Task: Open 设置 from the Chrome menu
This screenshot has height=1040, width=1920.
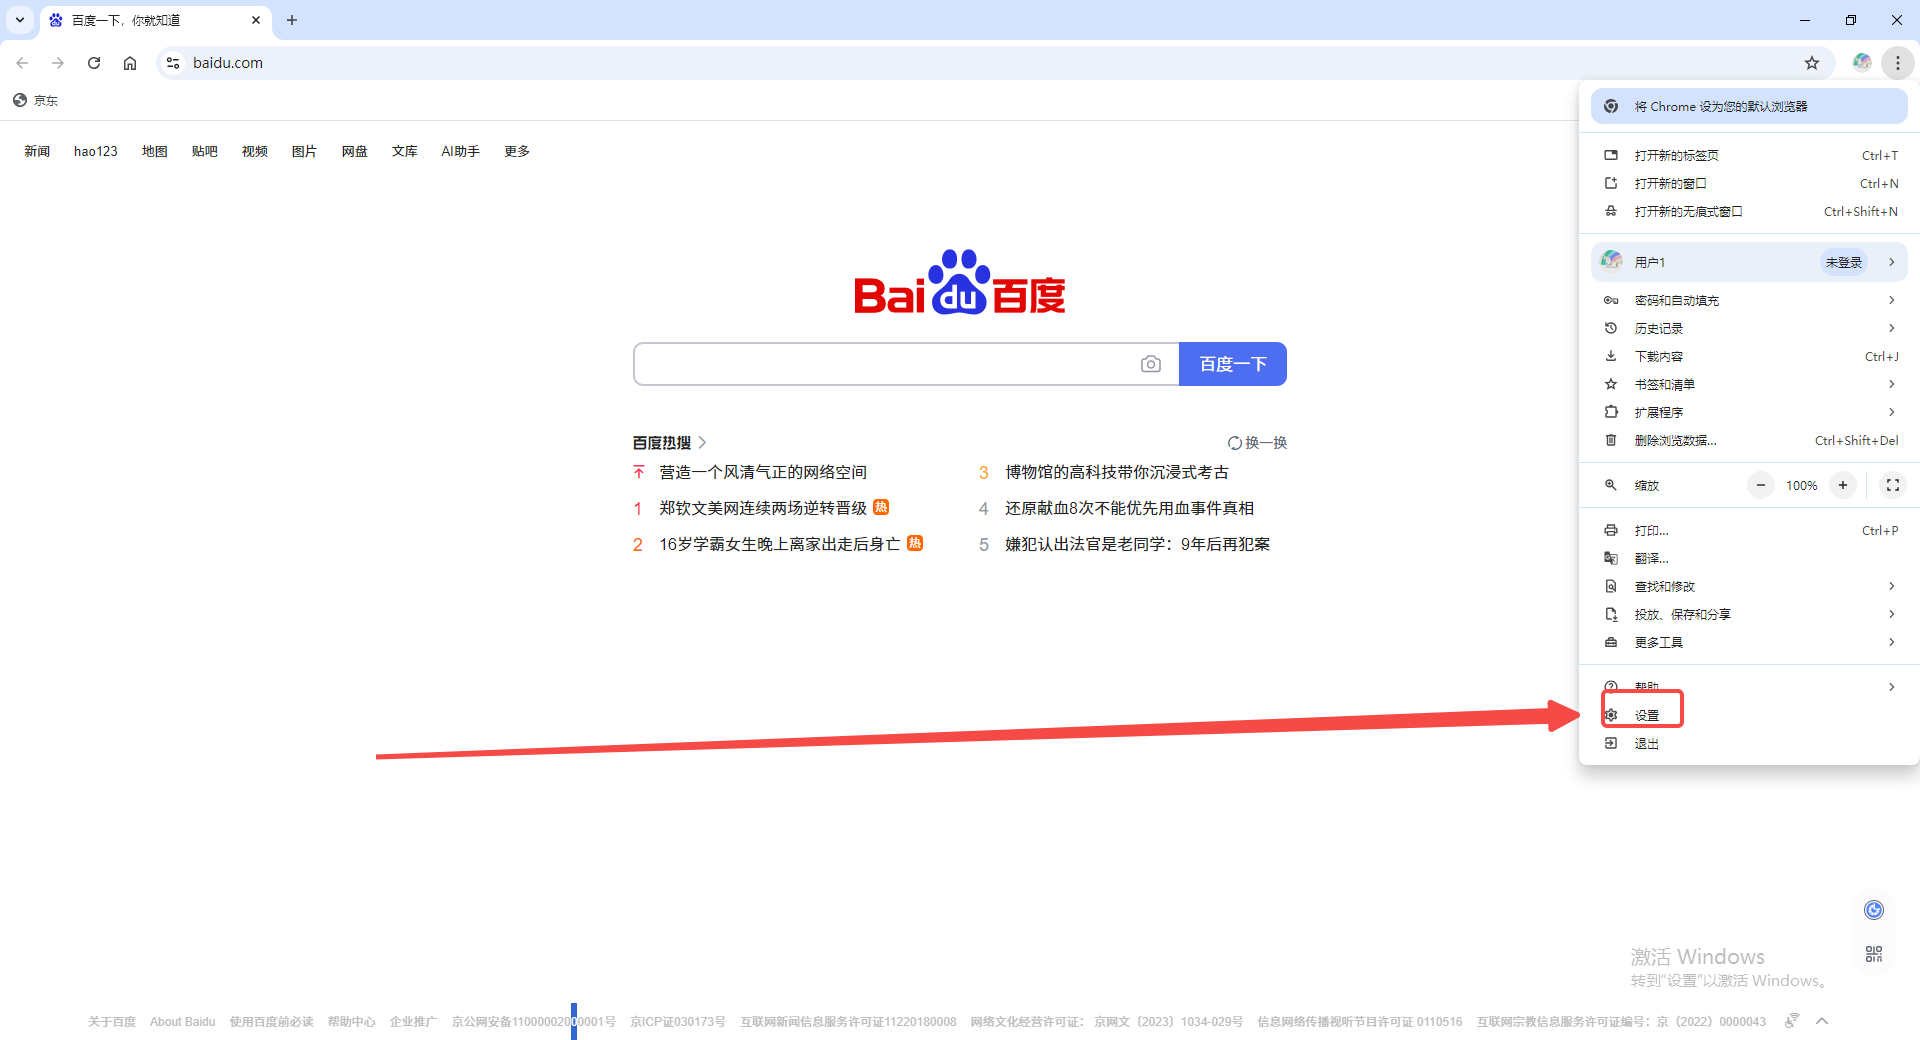Action: click(1647, 714)
